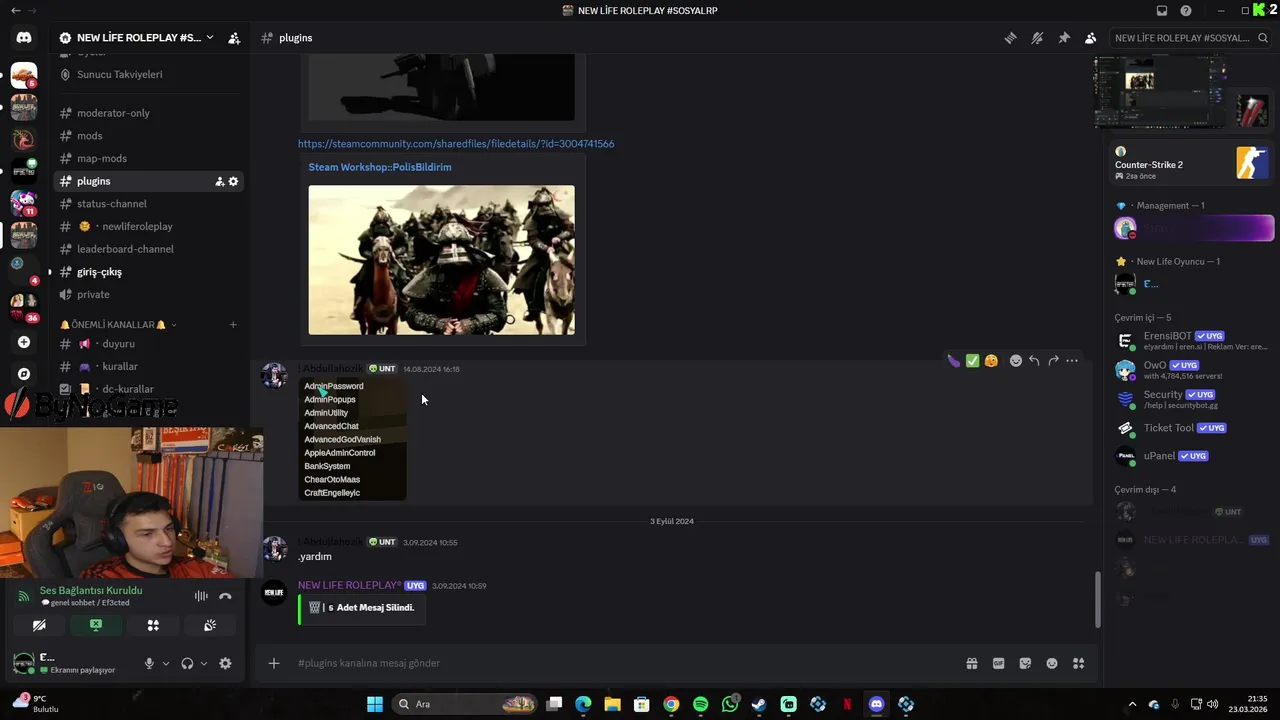Viewport: 1280px width, 720px height.
Task: Open User Settings gear icon
Action: click(225, 663)
